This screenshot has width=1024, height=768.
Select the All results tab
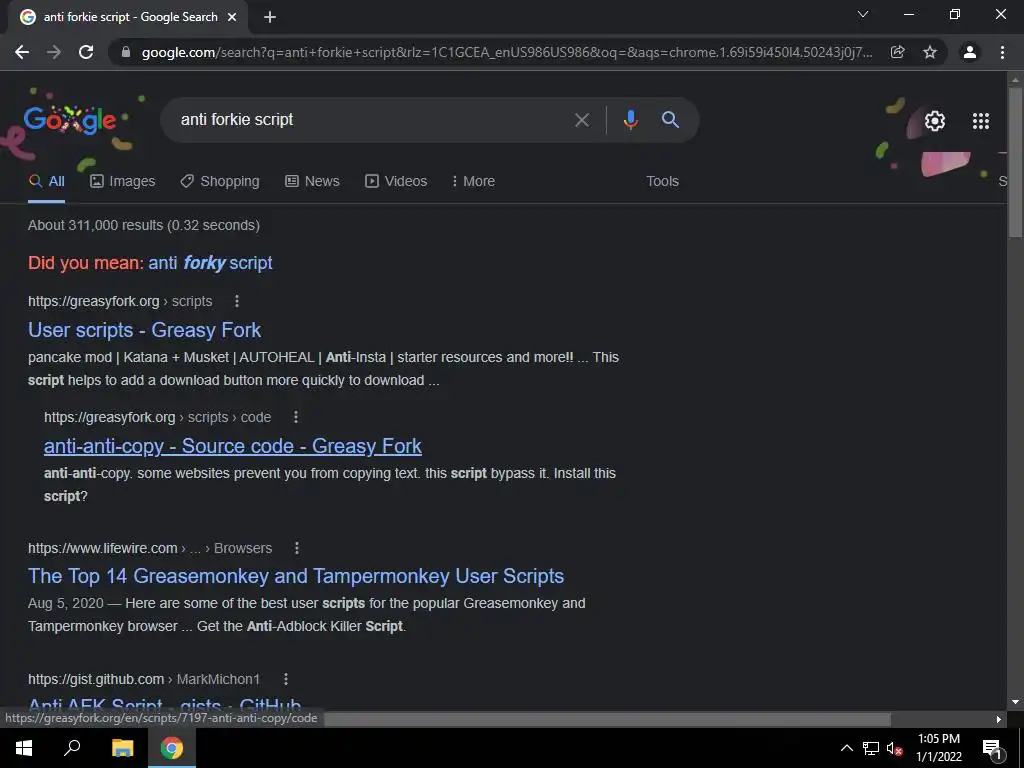pos(46,182)
